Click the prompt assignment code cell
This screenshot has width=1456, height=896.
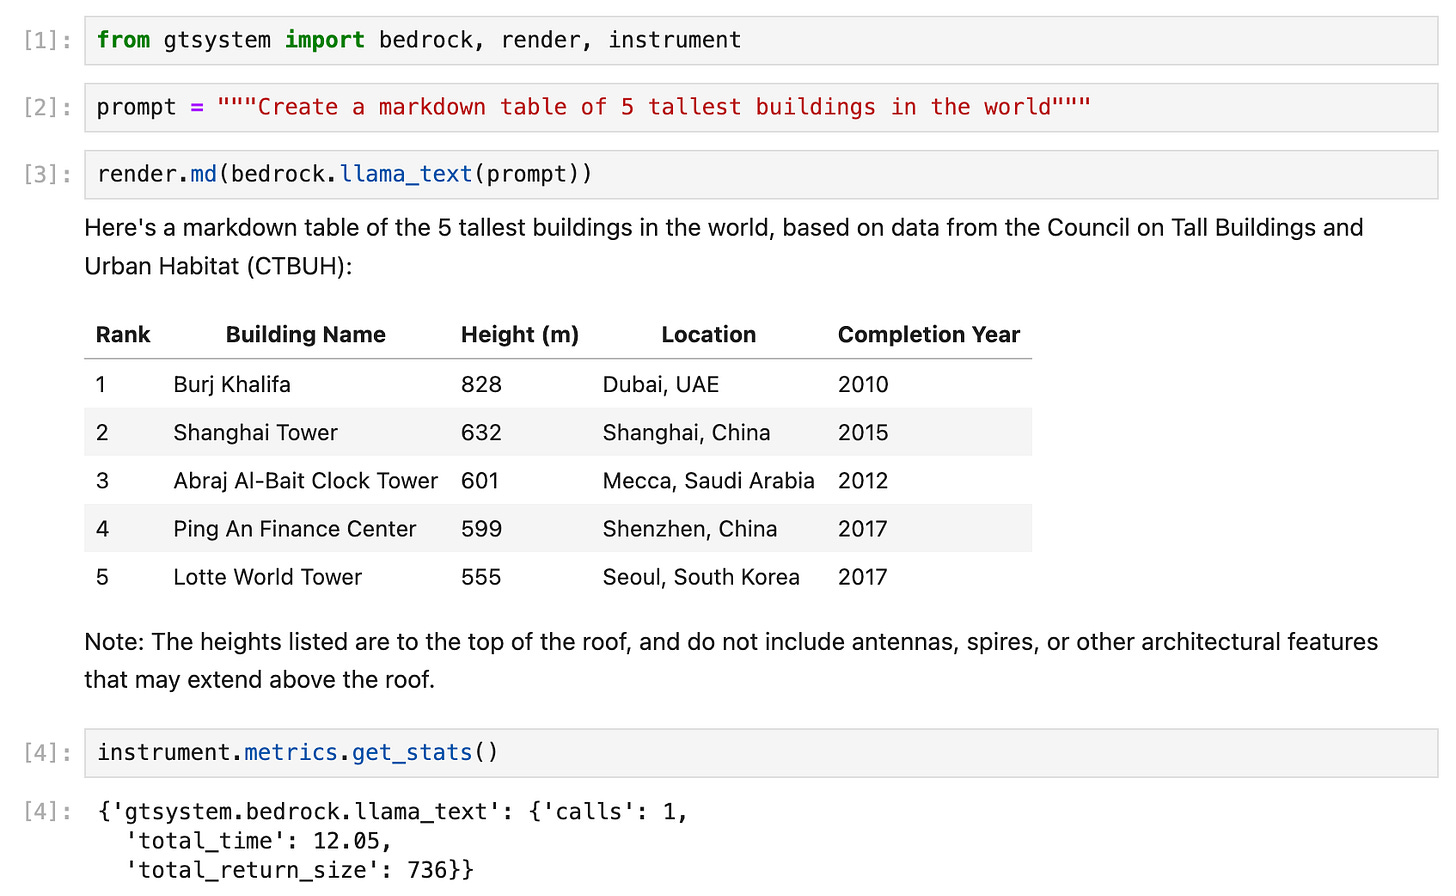coord(761,108)
